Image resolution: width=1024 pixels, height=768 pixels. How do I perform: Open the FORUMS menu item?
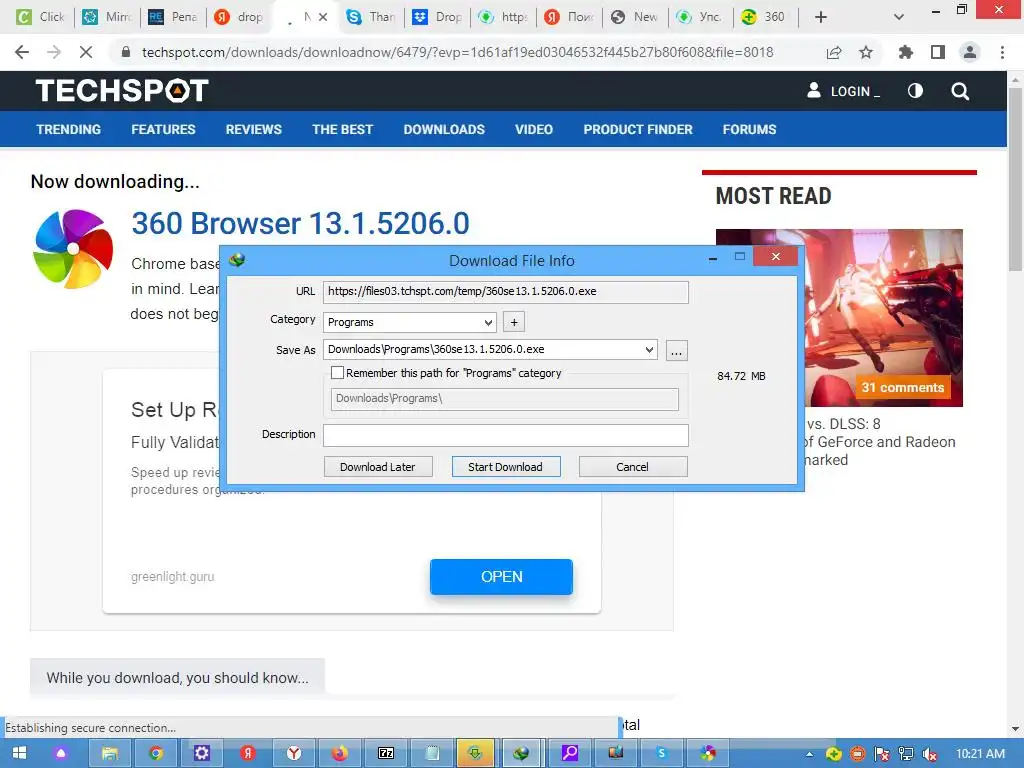[x=749, y=129]
